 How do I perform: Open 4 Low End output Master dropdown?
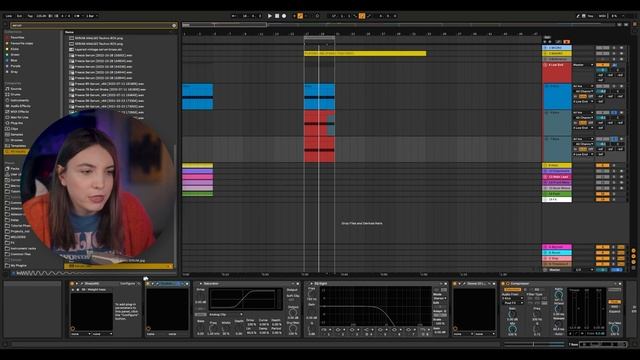583,65
